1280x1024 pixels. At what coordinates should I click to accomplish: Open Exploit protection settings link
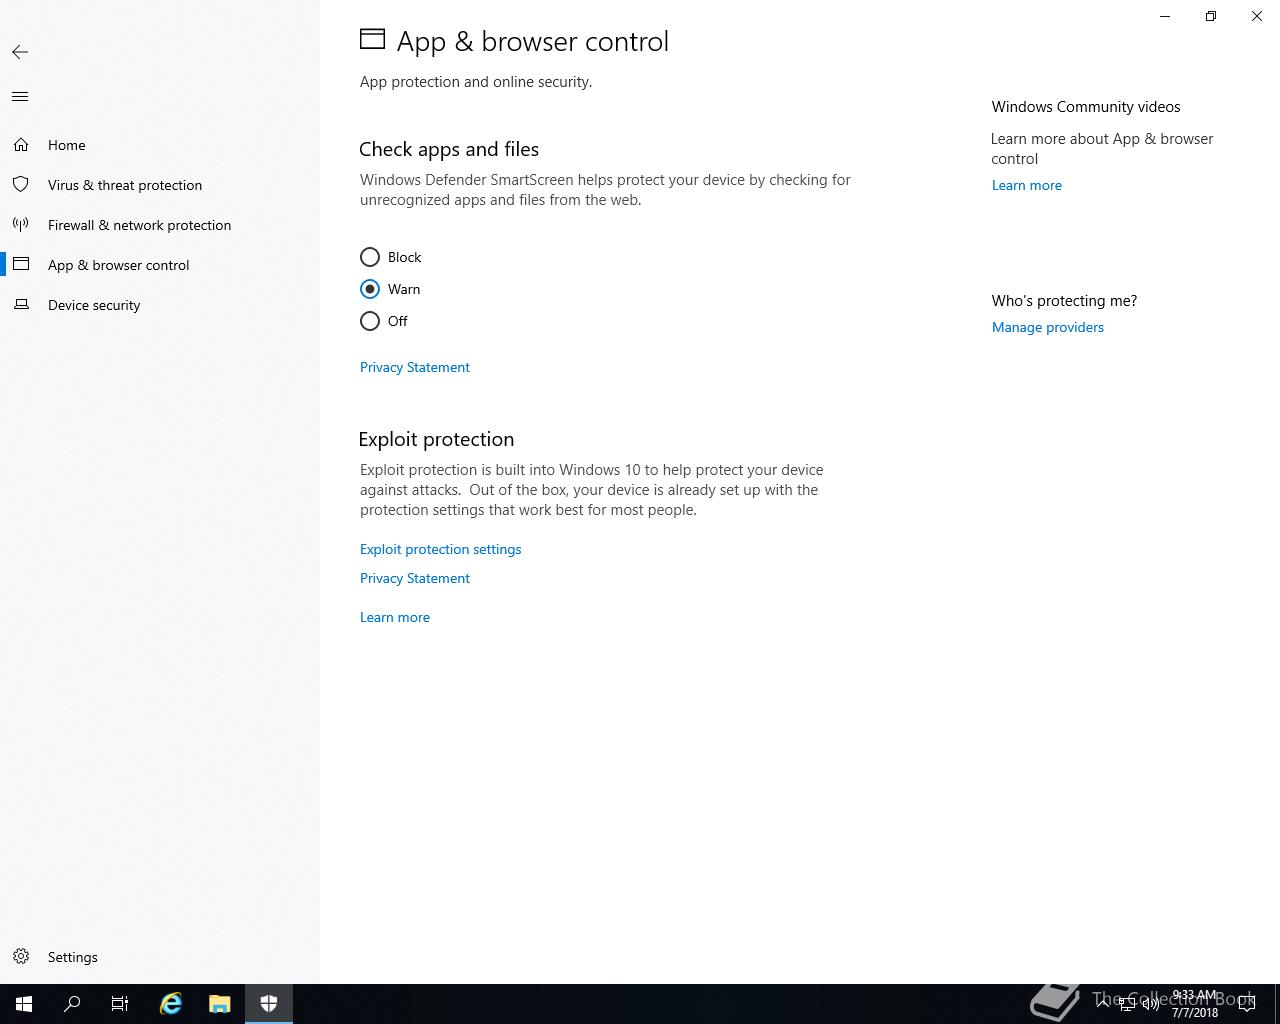[441, 549]
